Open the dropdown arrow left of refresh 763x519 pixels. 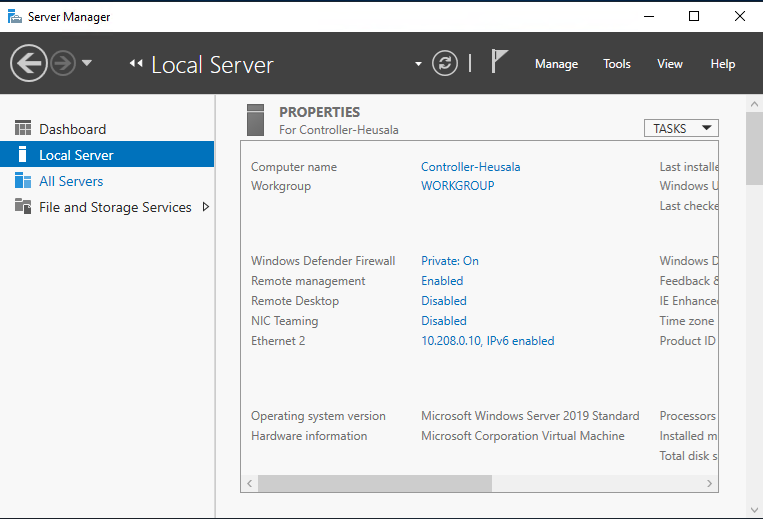[x=418, y=64]
